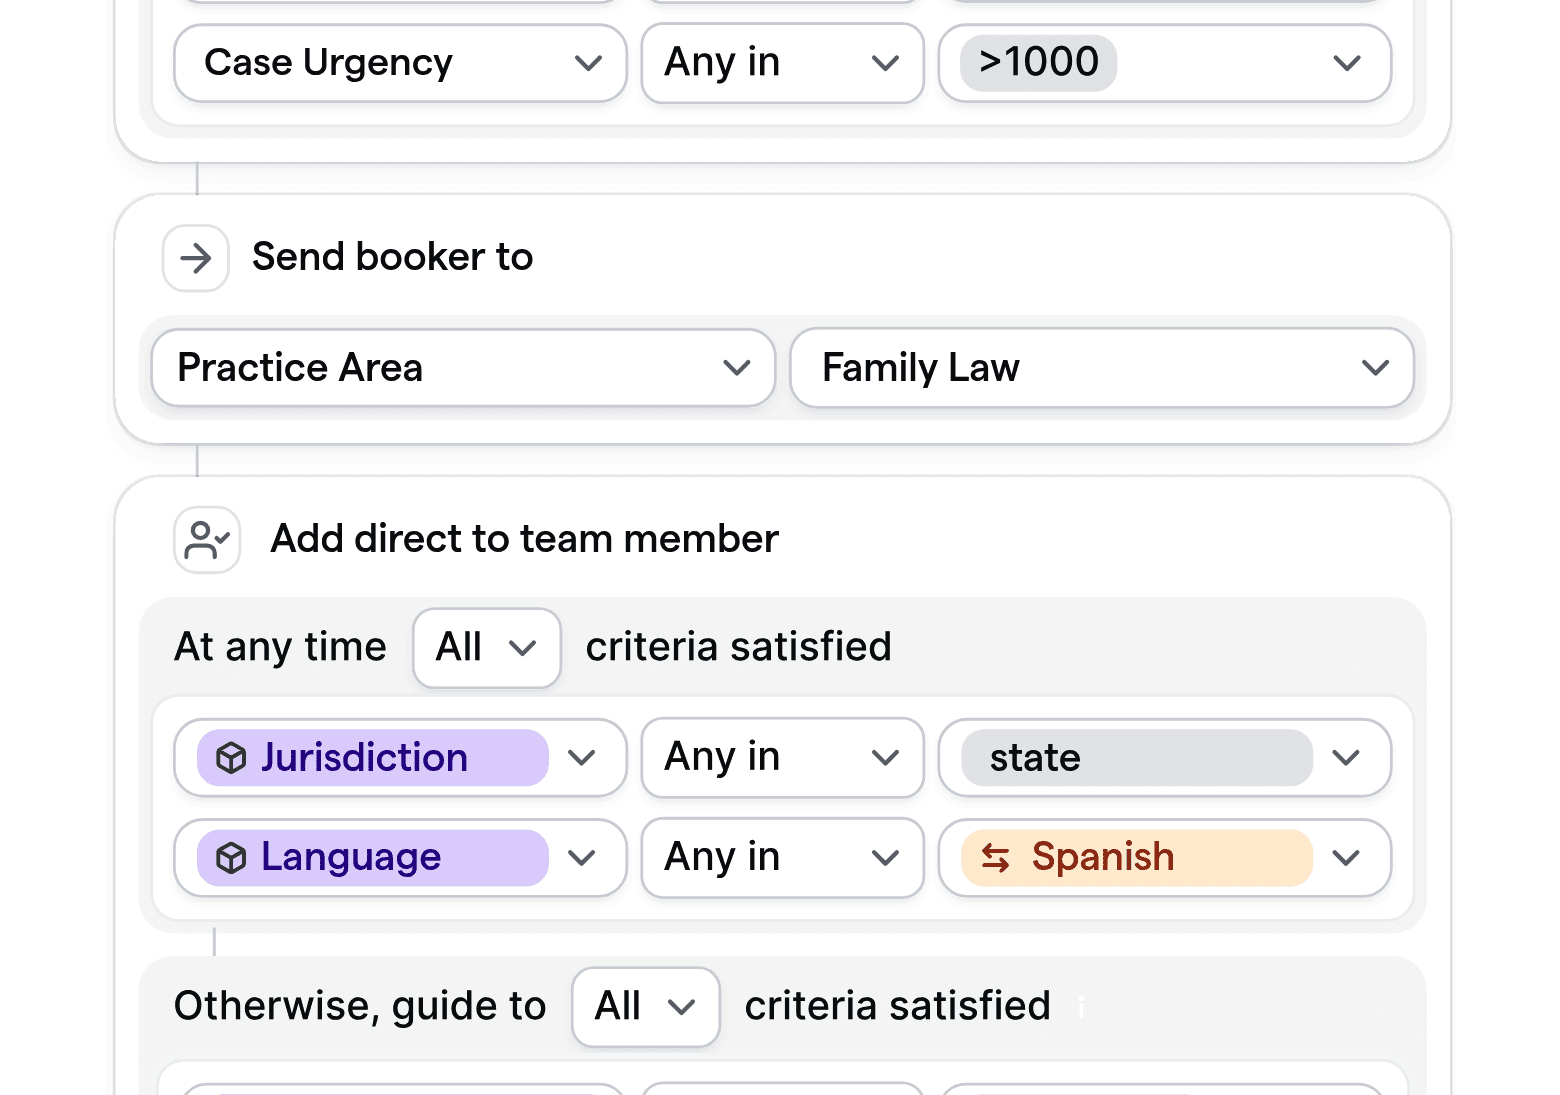Expand the ">1000" value dropdown
1560x1095 pixels.
click(1346, 63)
